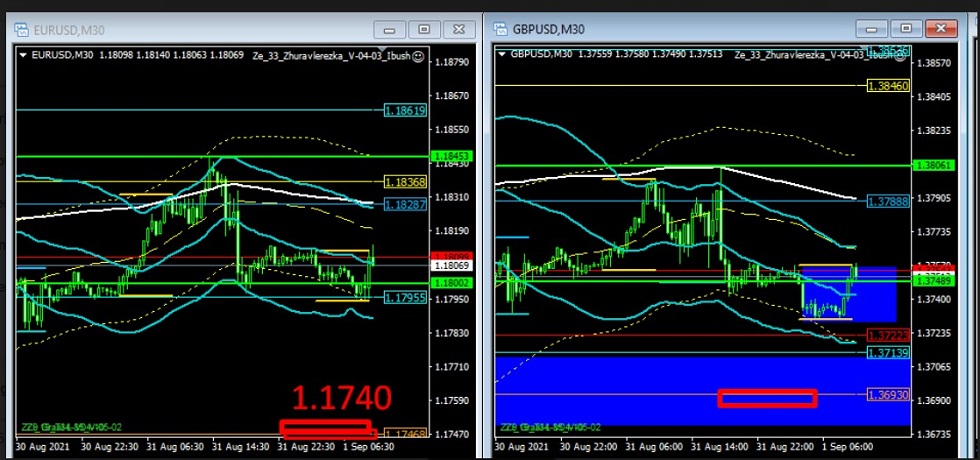Click the GBPUSD window chart icon
This screenshot has height=460, width=980.
[x=501, y=29]
